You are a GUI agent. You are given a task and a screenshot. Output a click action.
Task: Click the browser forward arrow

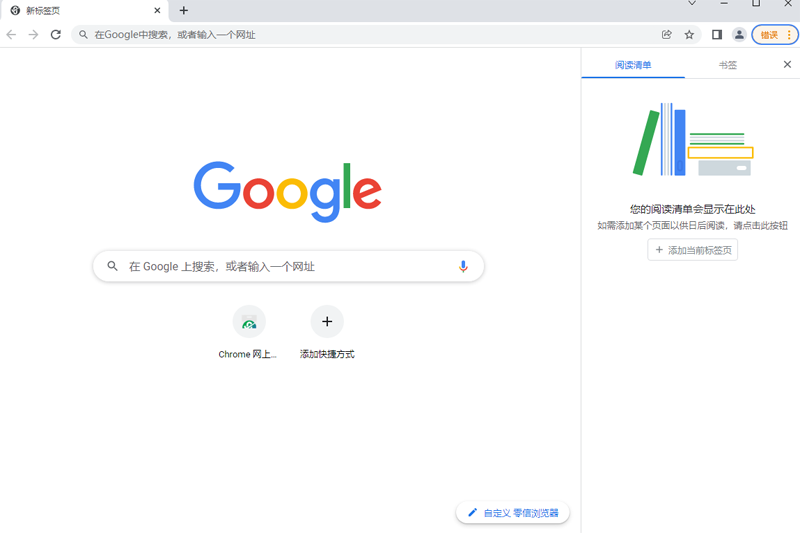click(33, 35)
